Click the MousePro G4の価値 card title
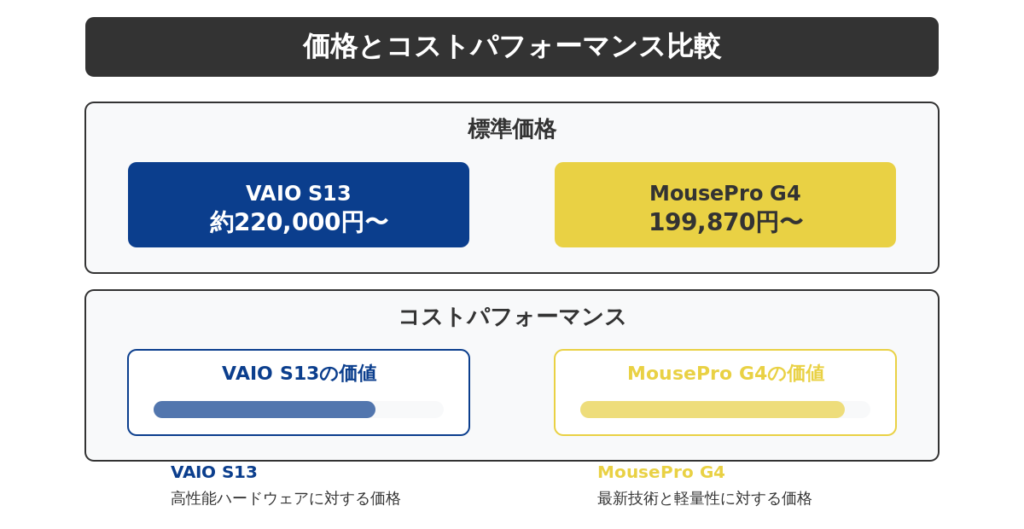This screenshot has width=1024, height=529. point(726,374)
